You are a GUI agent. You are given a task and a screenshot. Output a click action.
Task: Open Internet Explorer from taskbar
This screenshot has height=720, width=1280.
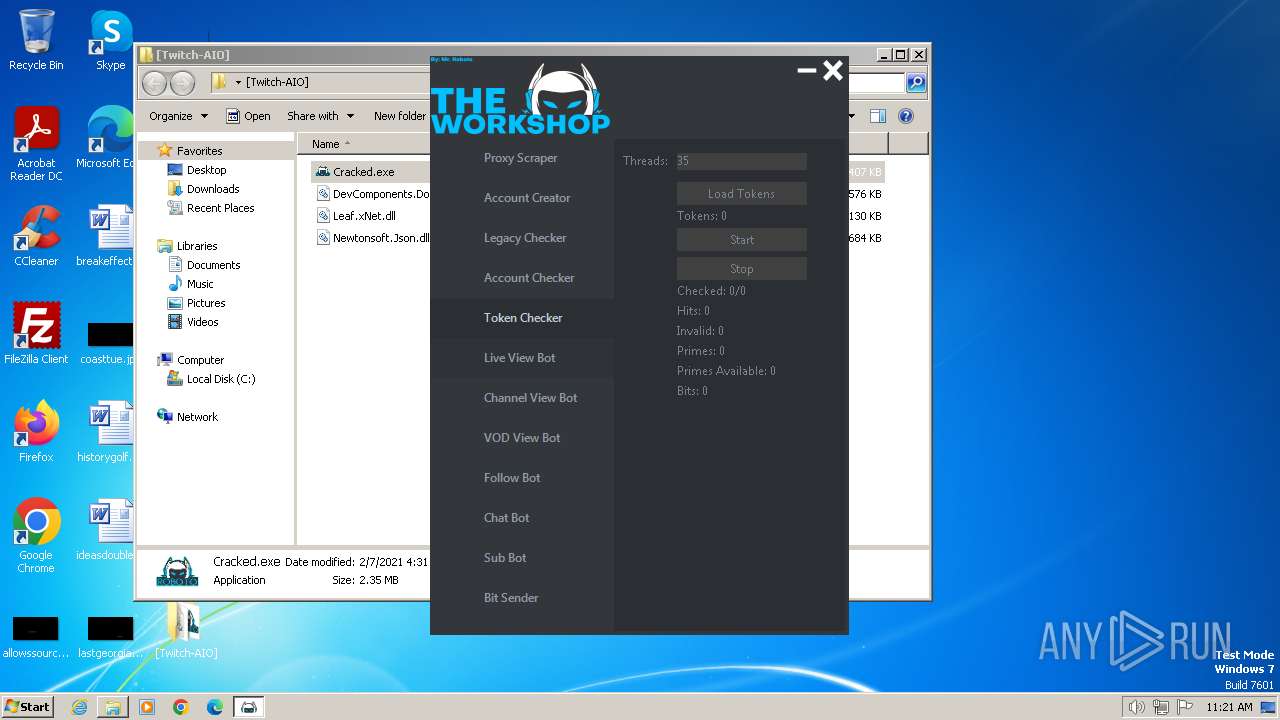pos(79,707)
